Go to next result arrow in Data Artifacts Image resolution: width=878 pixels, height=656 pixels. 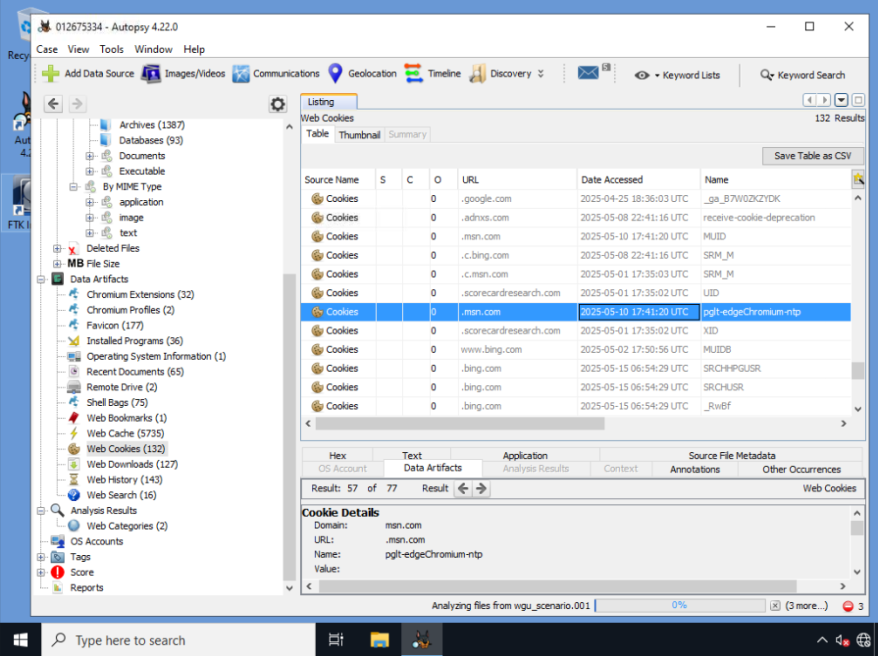click(481, 488)
